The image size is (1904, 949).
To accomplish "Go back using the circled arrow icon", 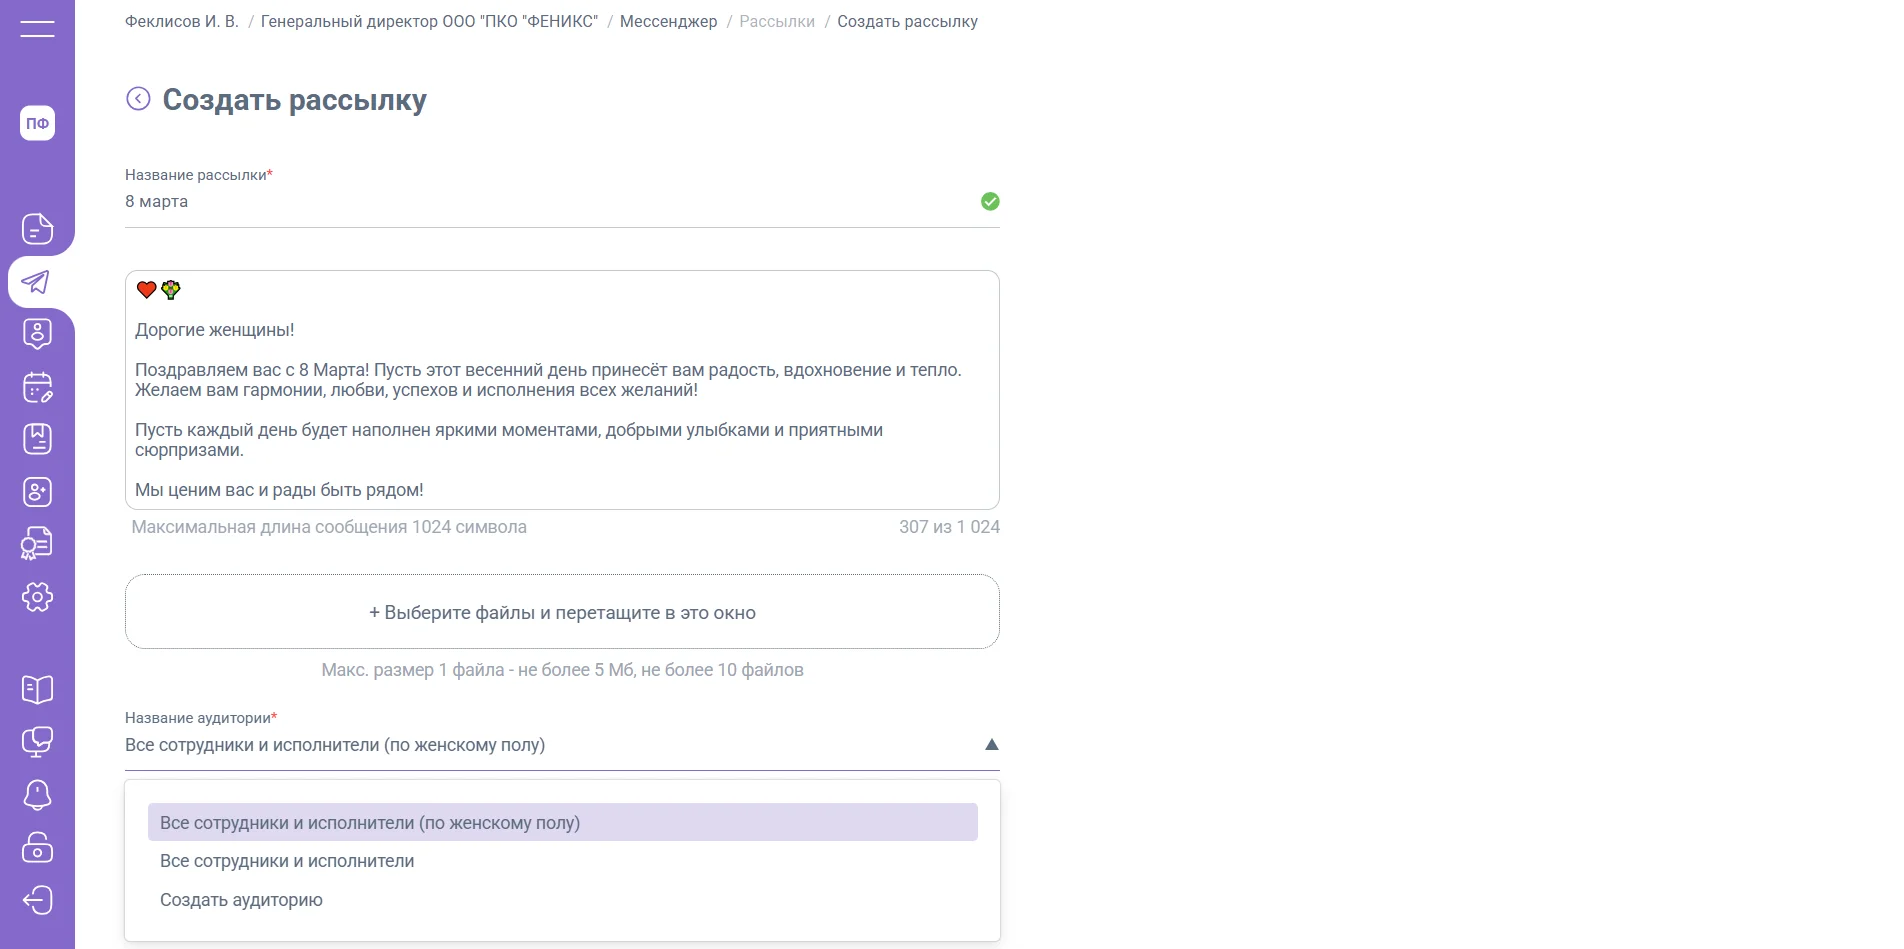I will click(x=138, y=99).
